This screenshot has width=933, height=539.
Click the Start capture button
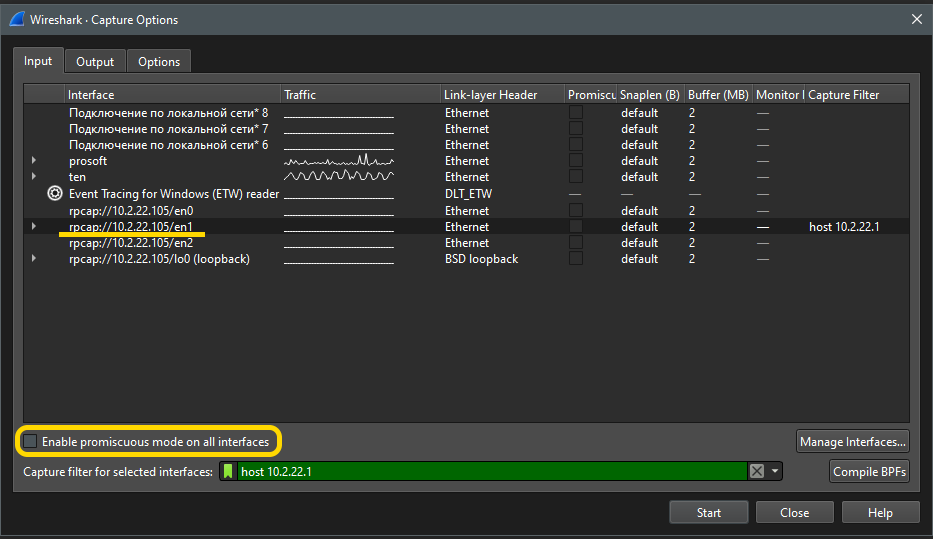[x=709, y=512]
